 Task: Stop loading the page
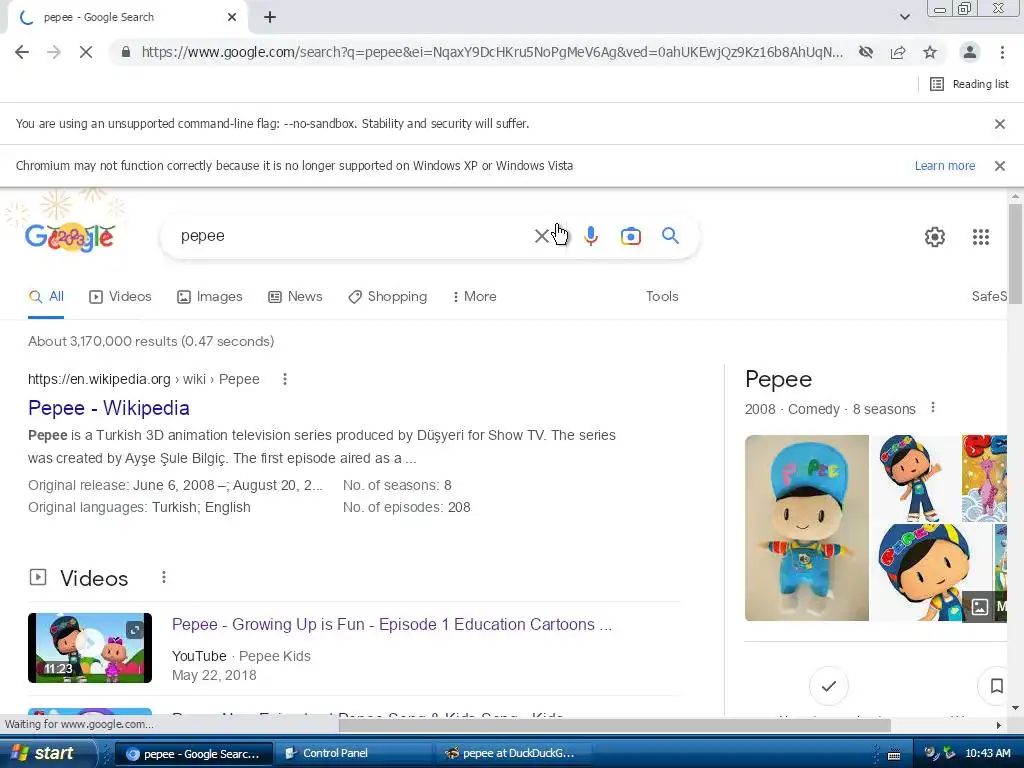(86, 52)
